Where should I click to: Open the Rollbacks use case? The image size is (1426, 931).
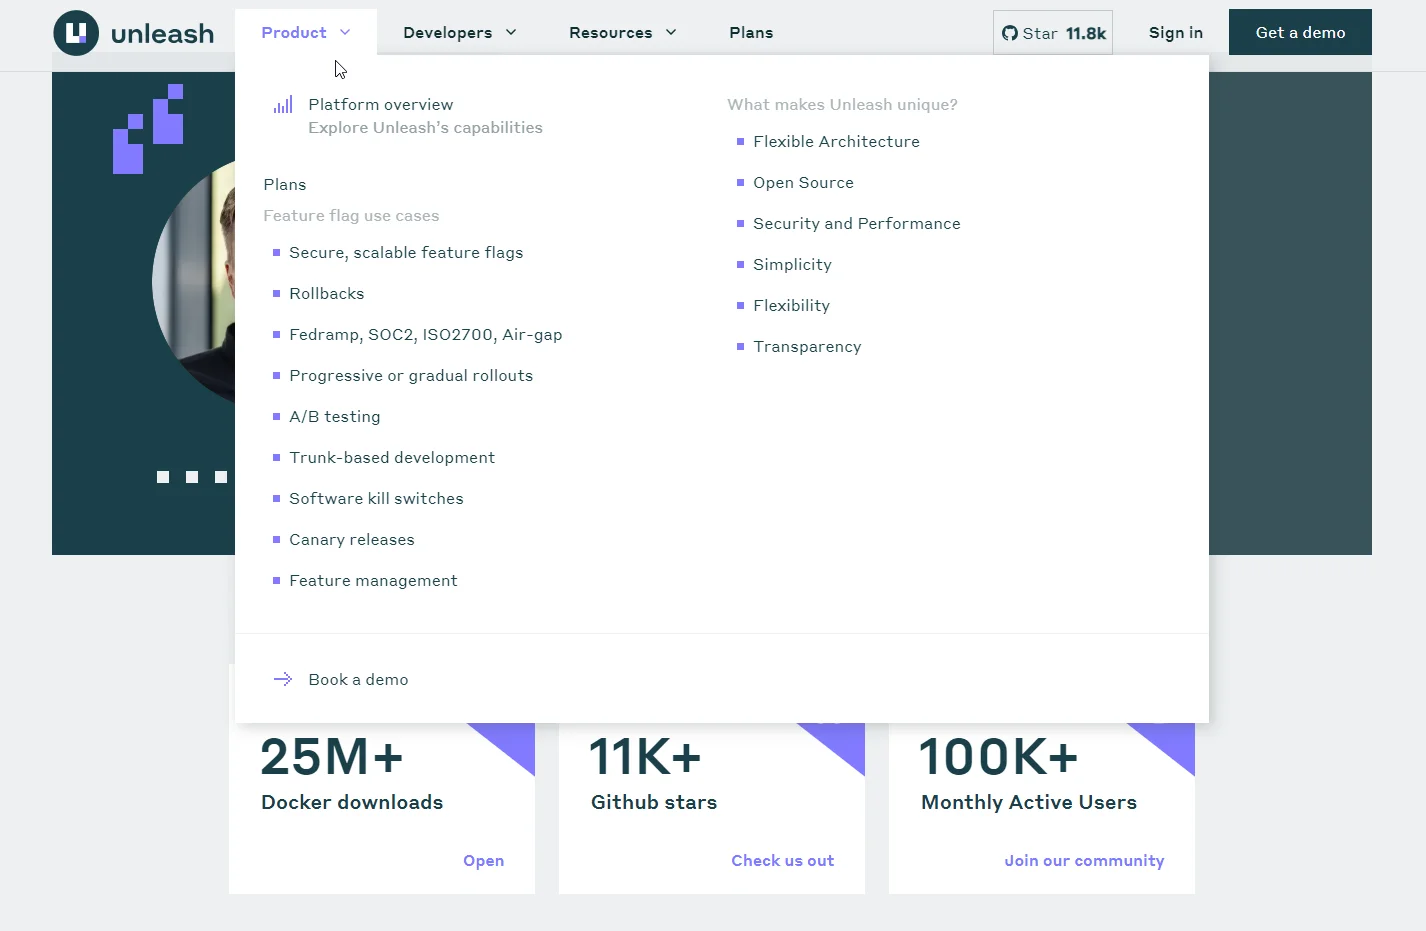pyautogui.click(x=327, y=293)
